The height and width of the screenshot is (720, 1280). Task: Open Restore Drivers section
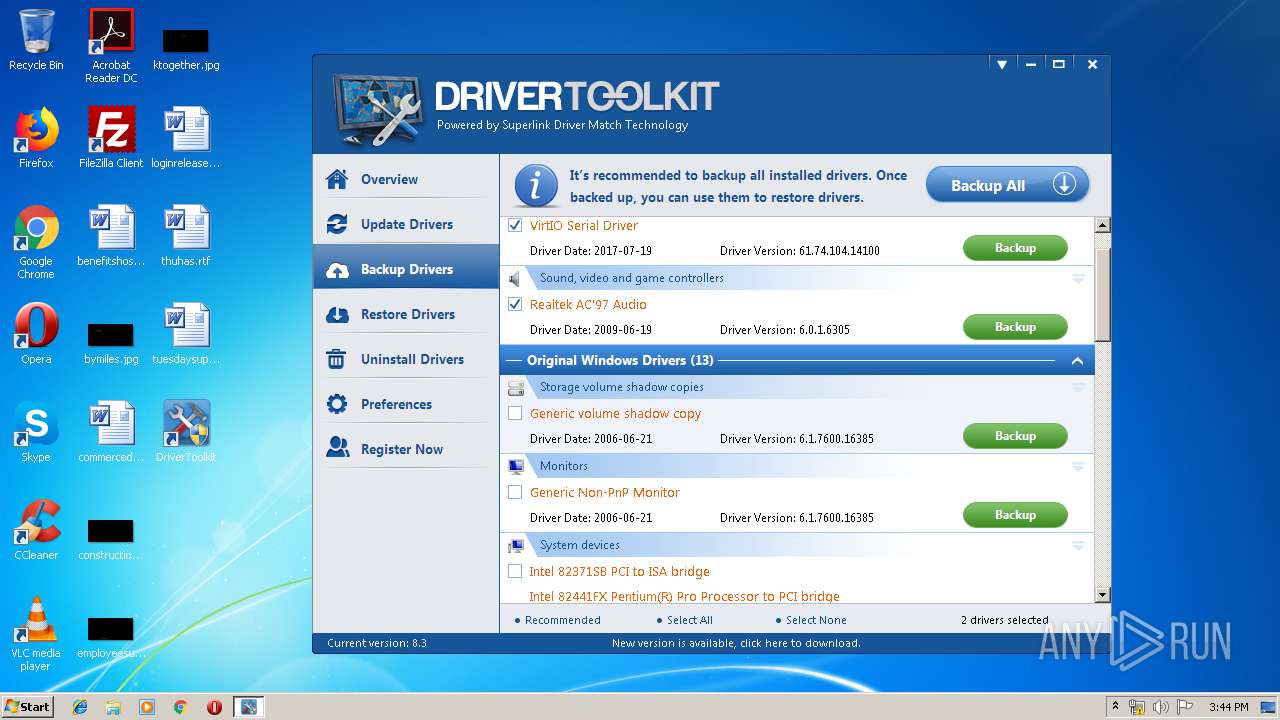coord(406,314)
